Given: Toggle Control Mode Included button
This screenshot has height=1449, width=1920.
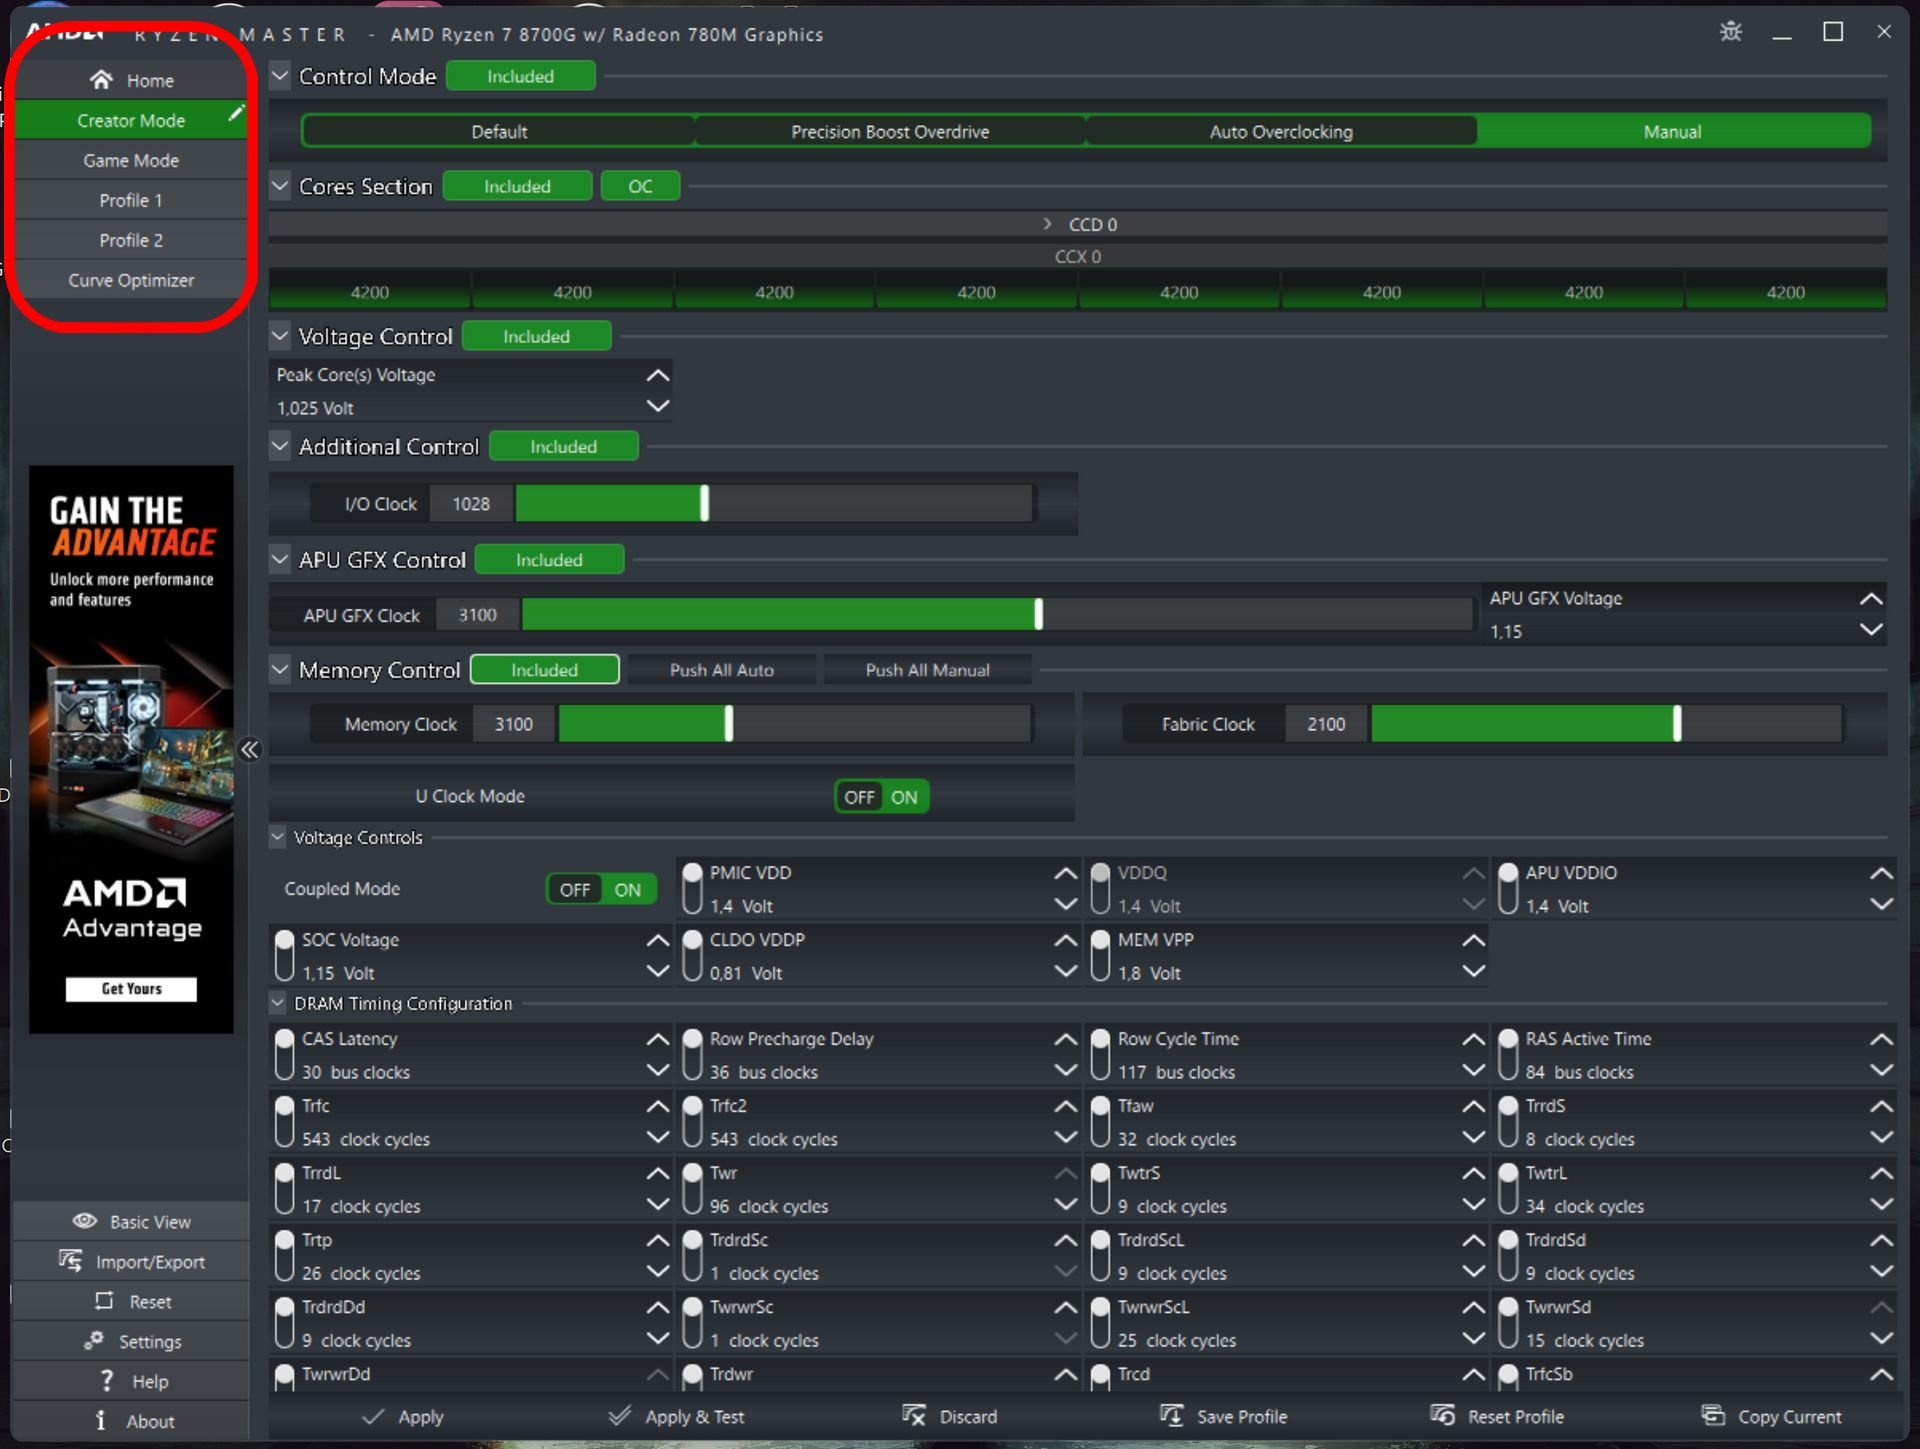Looking at the screenshot, I should coord(520,76).
